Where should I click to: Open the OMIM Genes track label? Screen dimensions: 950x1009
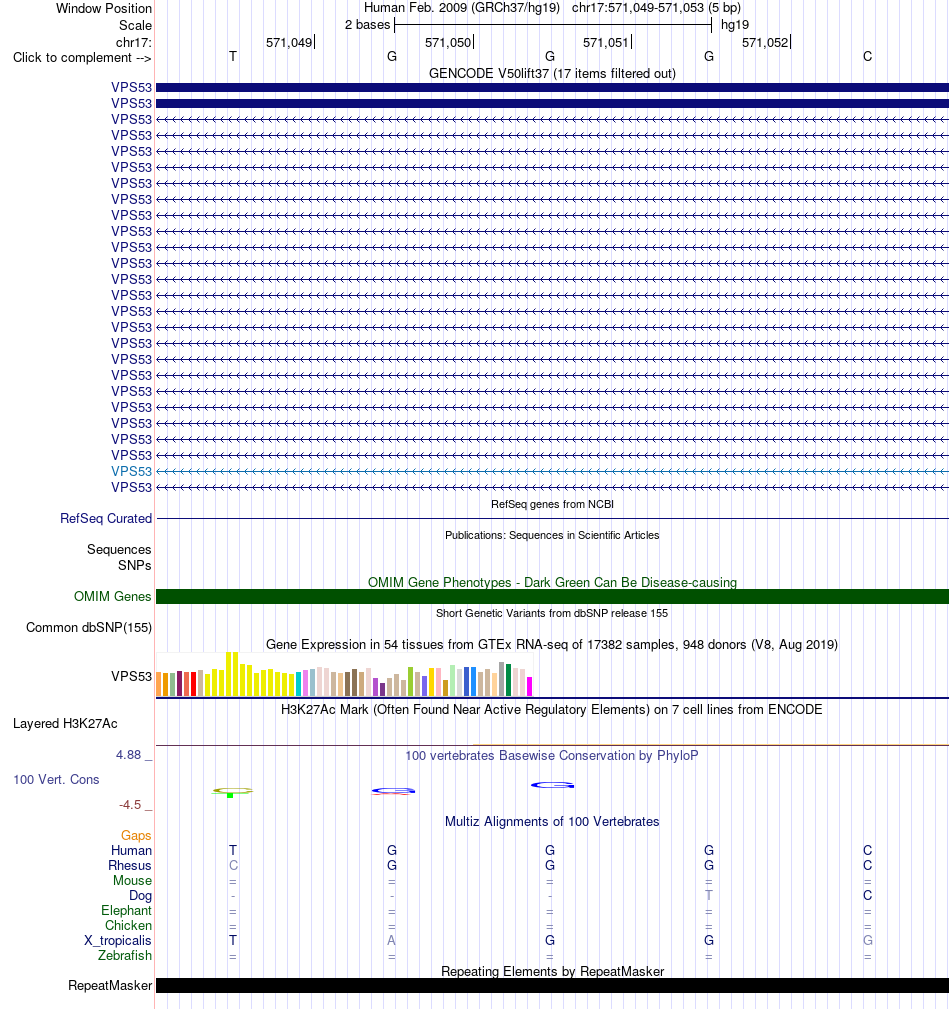point(113,597)
